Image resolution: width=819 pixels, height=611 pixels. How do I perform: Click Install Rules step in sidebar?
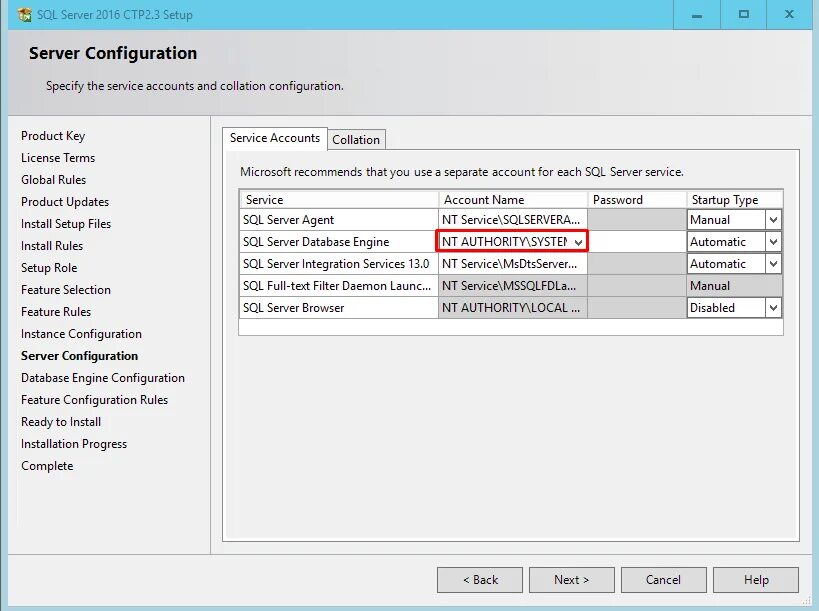[x=52, y=245]
